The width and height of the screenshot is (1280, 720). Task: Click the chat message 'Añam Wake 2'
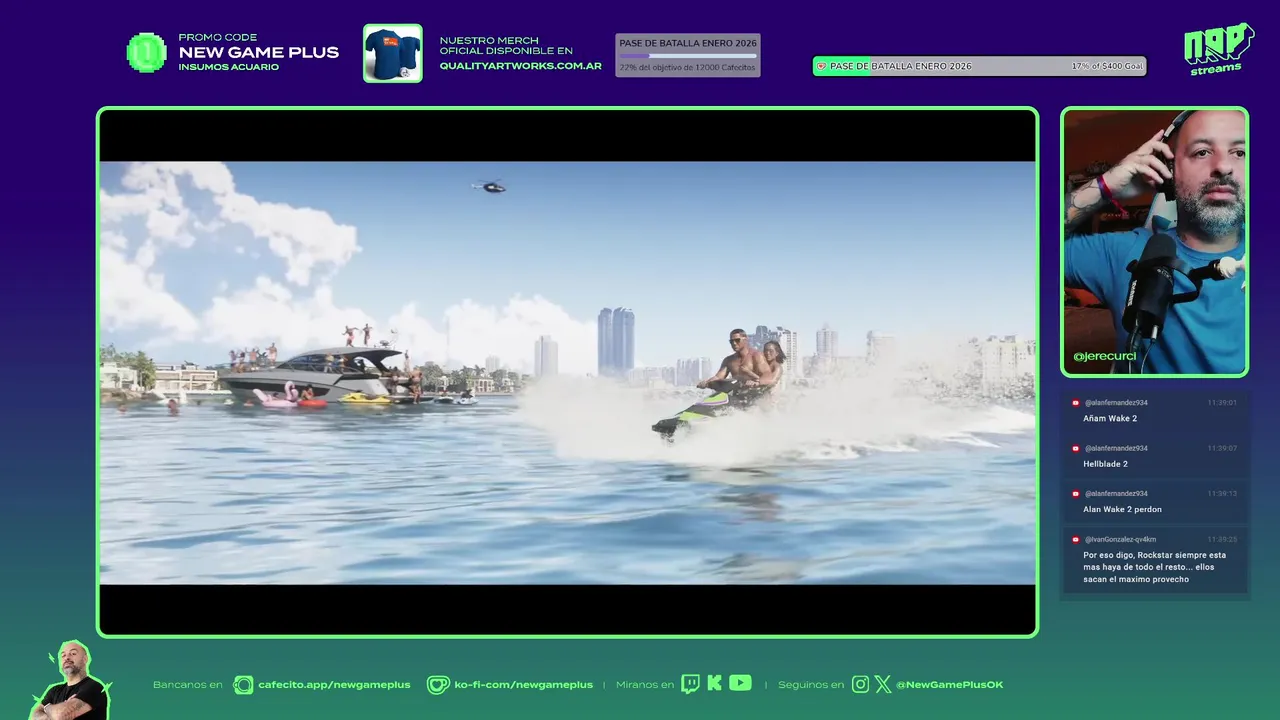[x=1110, y=419]
